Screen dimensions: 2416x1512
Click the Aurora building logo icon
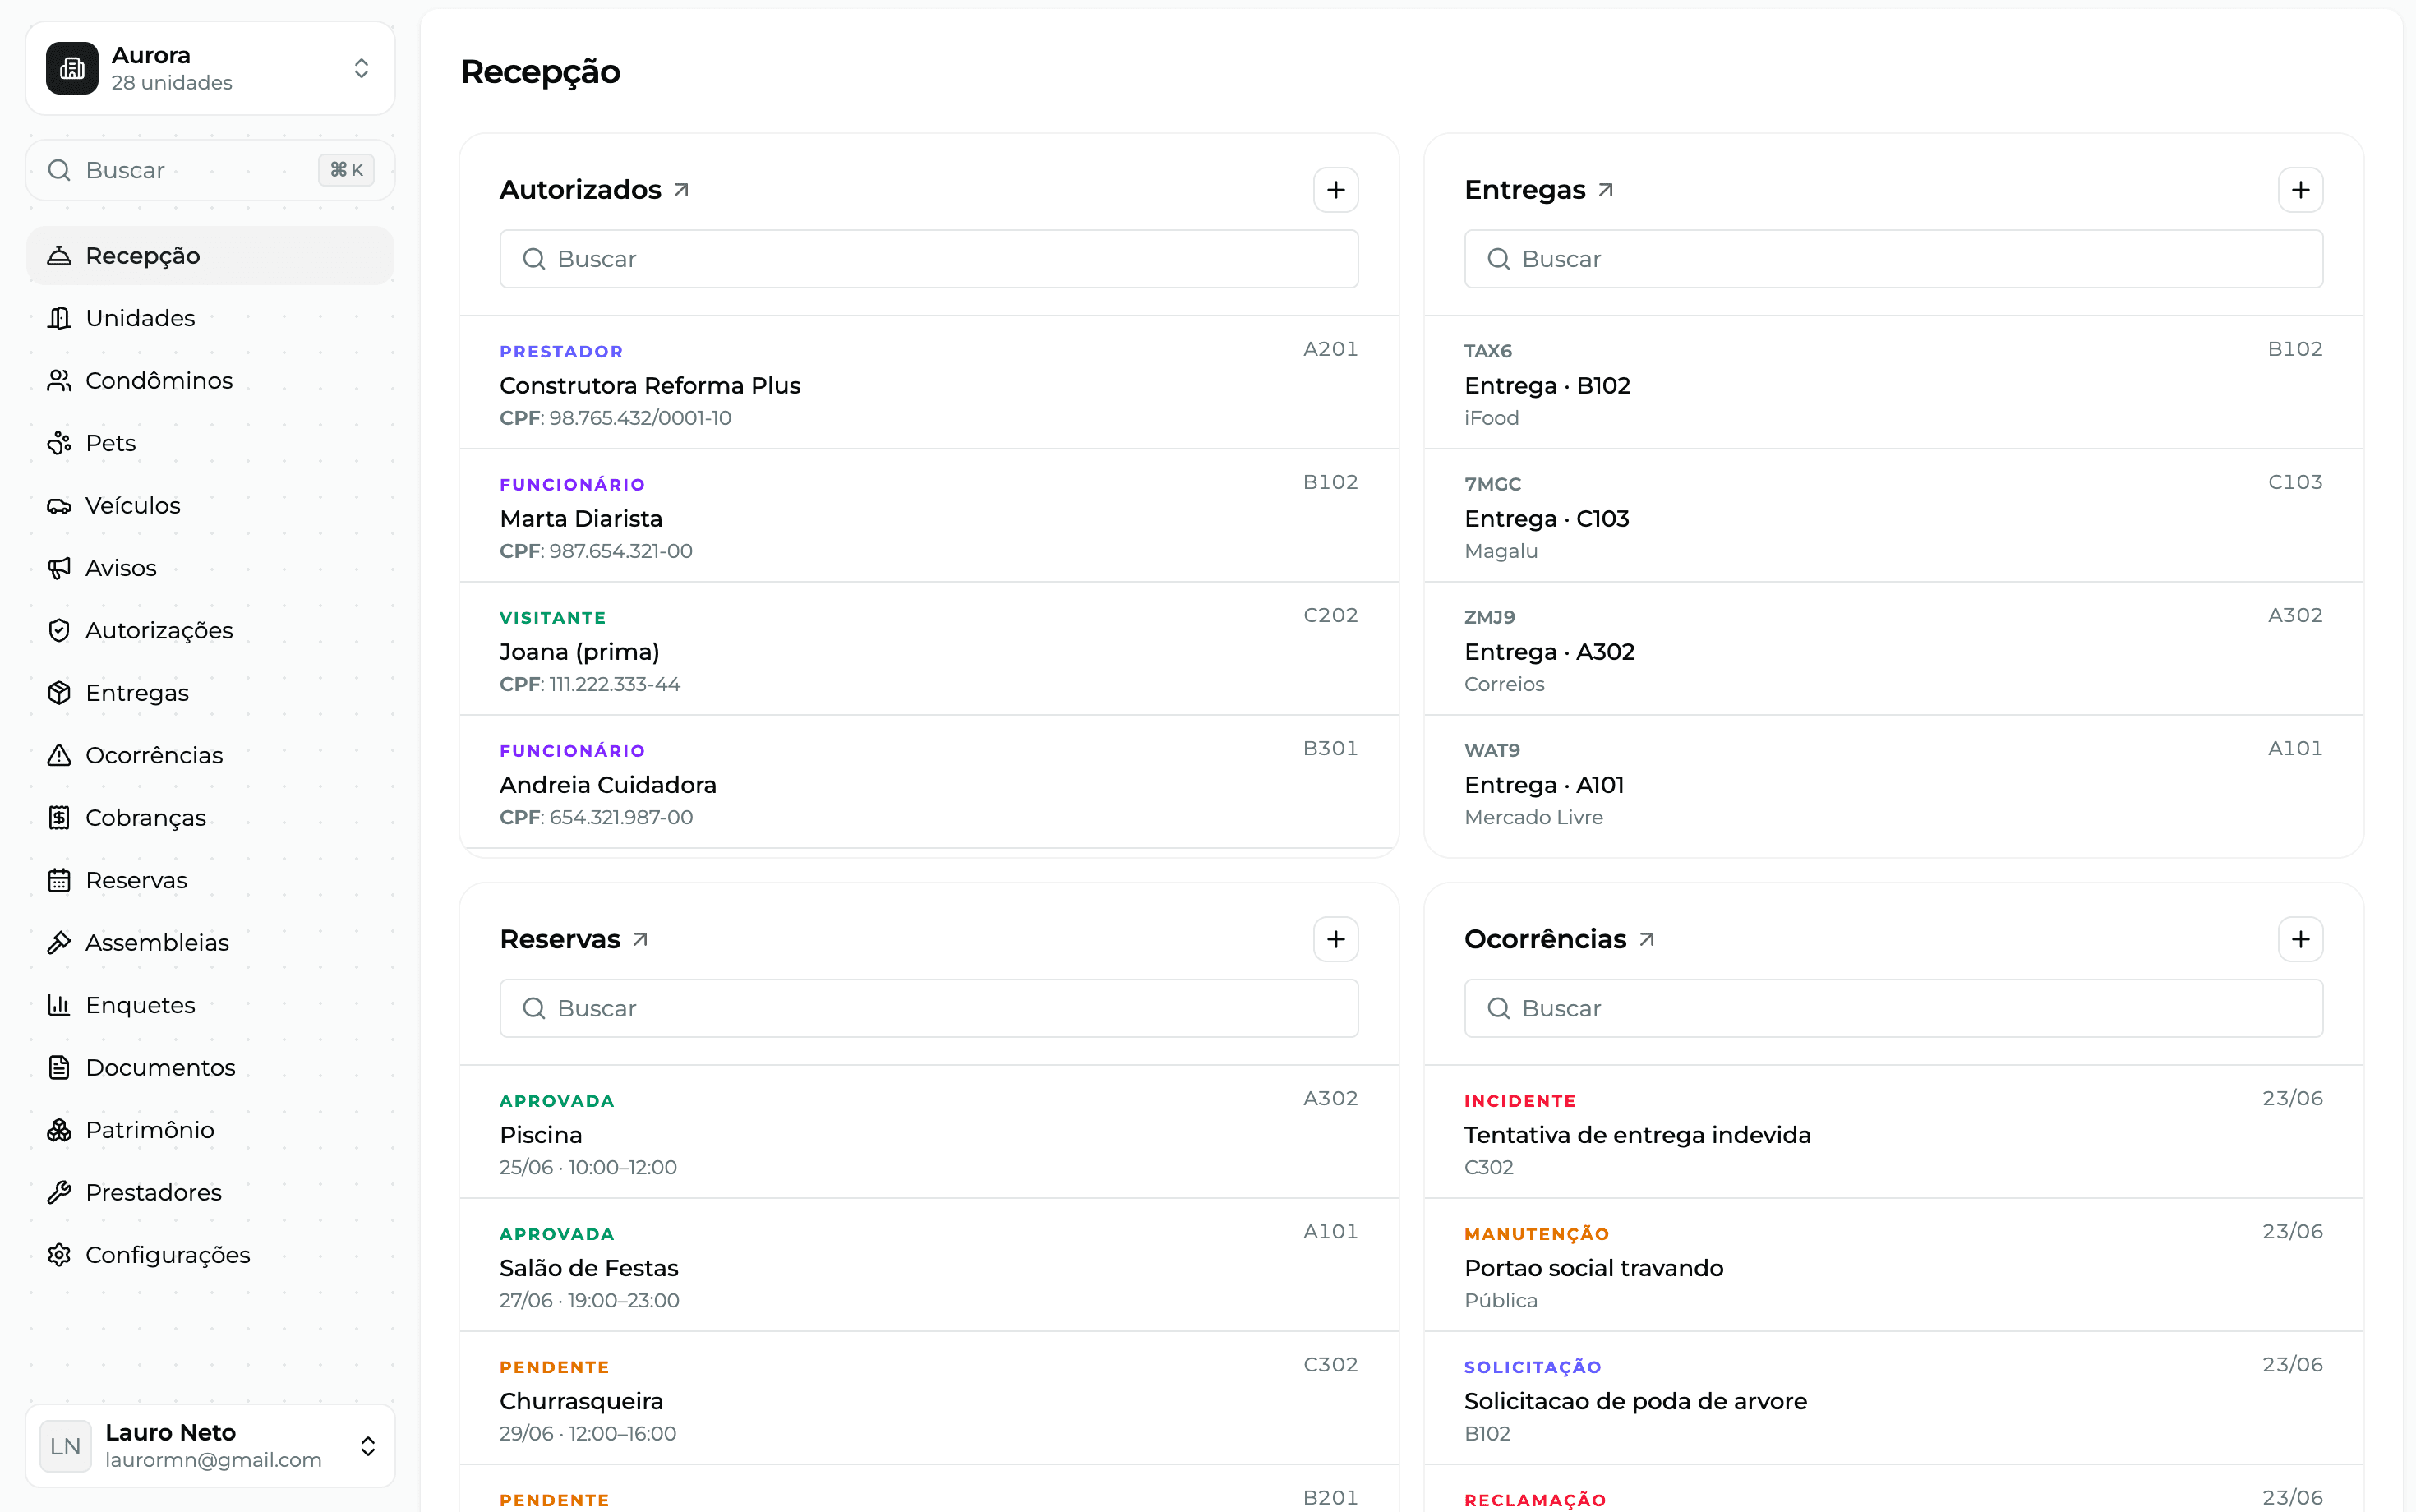coord(72,68)
